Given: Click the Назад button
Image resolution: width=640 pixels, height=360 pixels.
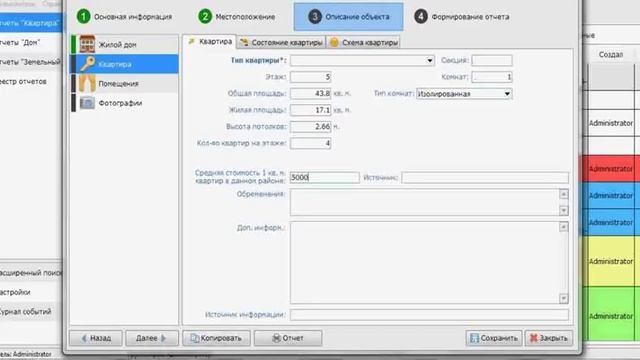Looking at the screenshot, I should pyautogui.click(x=96, y=338).
